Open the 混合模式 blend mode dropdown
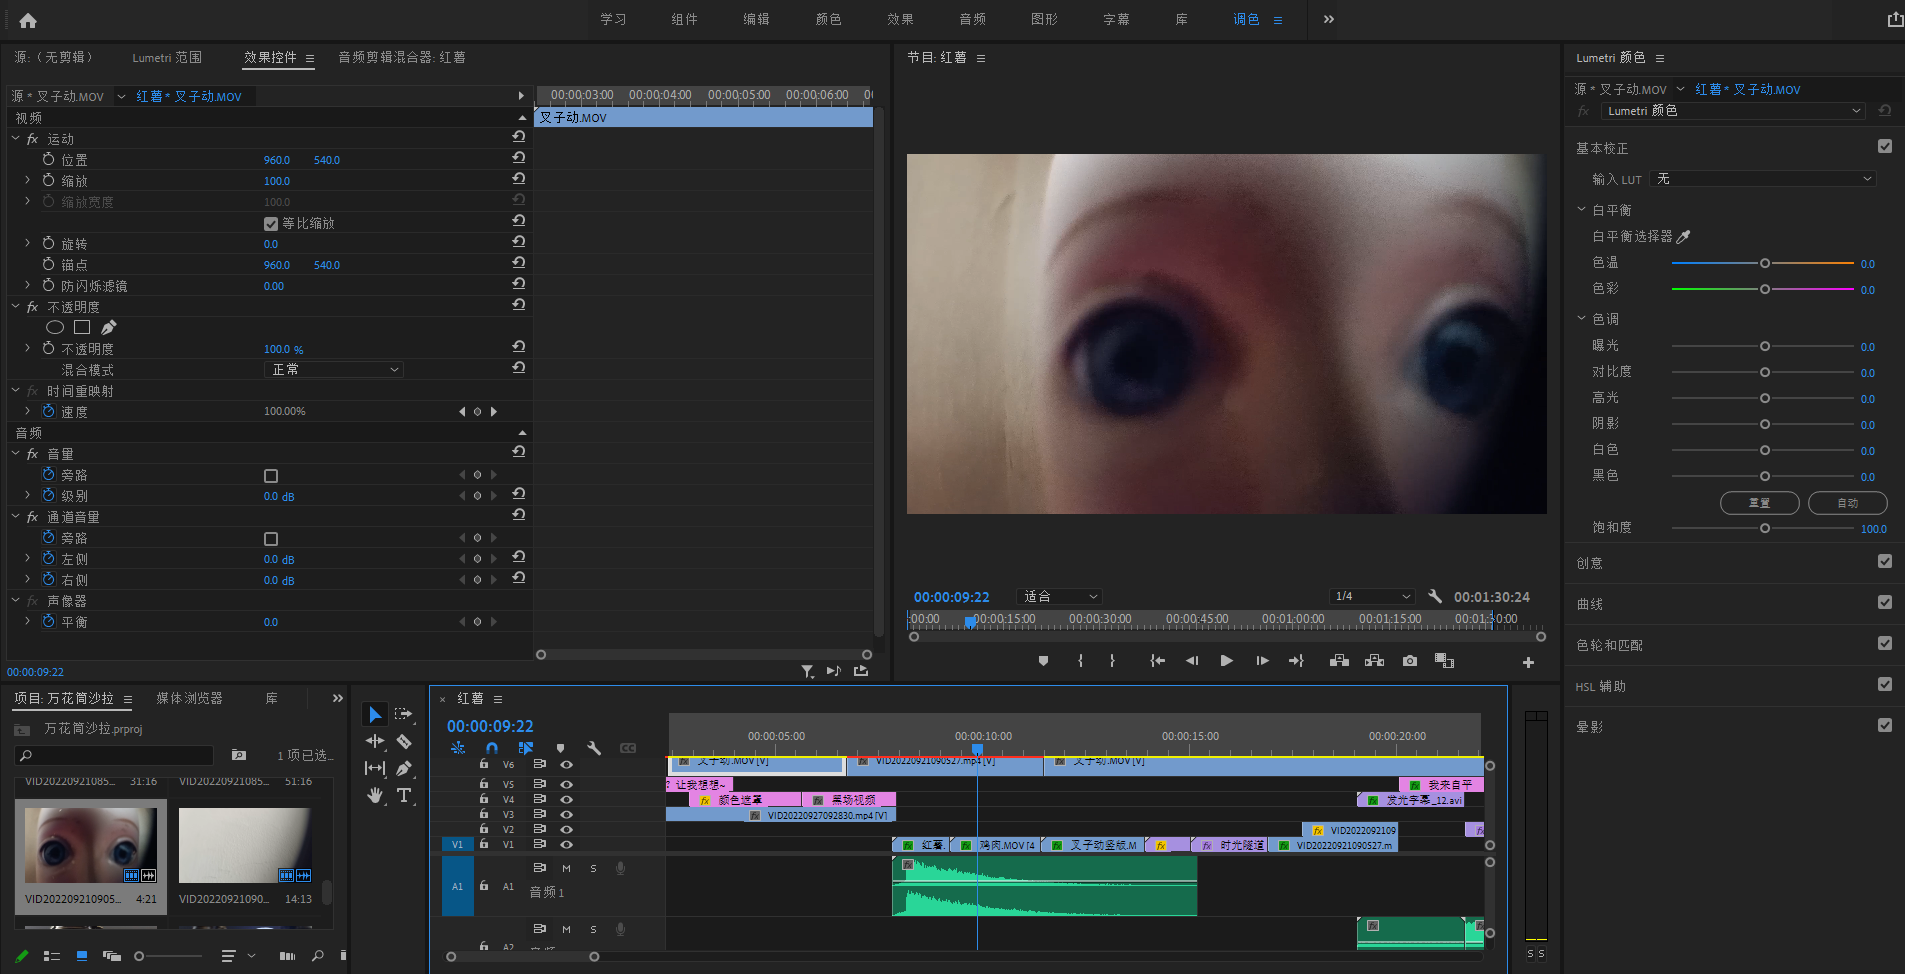 click(x=334, y=370)
